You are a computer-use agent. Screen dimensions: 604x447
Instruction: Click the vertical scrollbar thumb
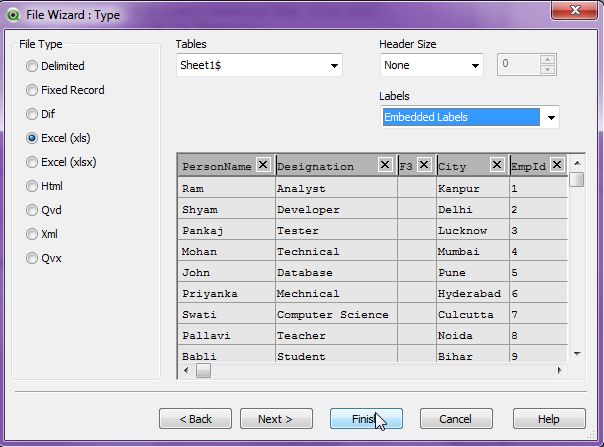click(x=577, y=180)
